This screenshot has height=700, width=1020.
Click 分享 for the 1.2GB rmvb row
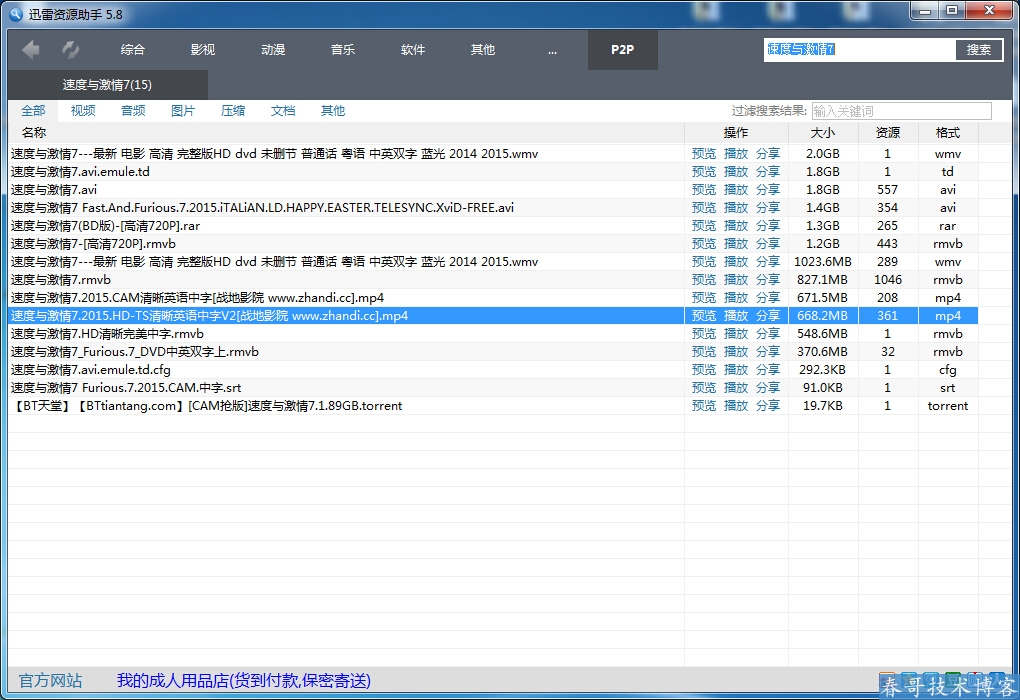[768, 244]
